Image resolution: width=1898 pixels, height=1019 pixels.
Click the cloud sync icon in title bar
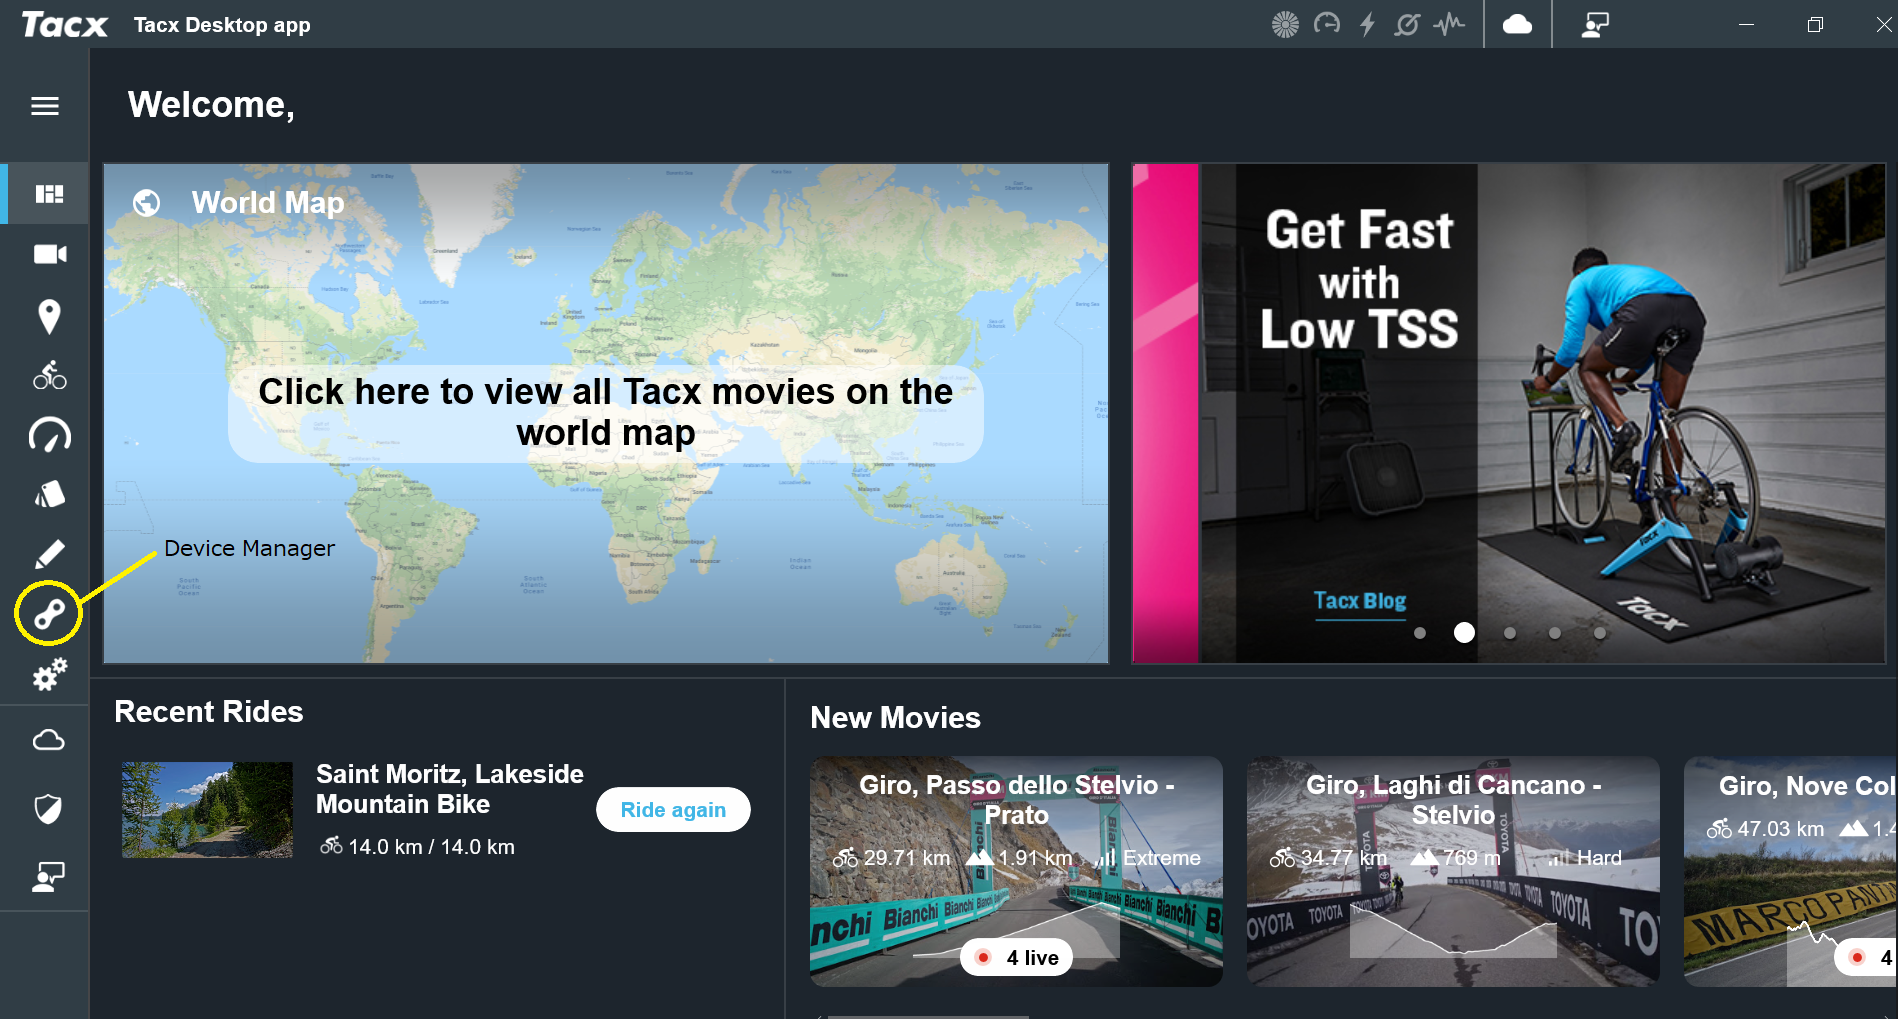1517,24
